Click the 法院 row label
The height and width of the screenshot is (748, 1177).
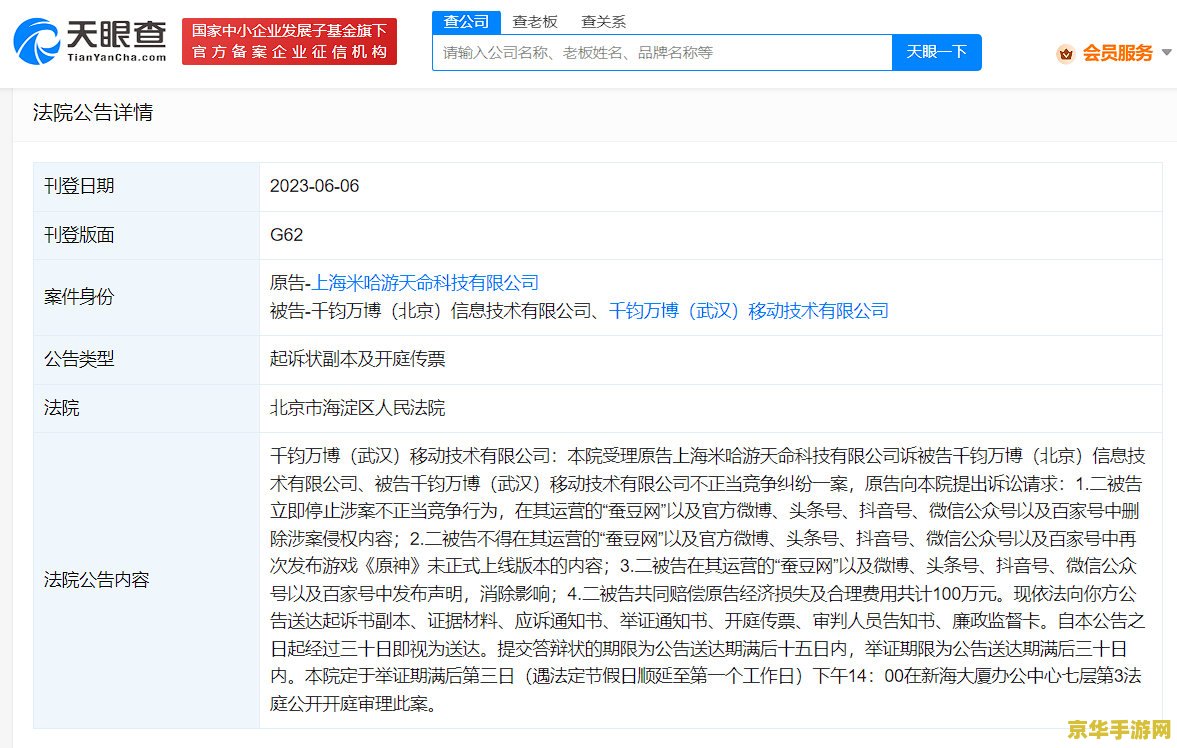point(62,408)
